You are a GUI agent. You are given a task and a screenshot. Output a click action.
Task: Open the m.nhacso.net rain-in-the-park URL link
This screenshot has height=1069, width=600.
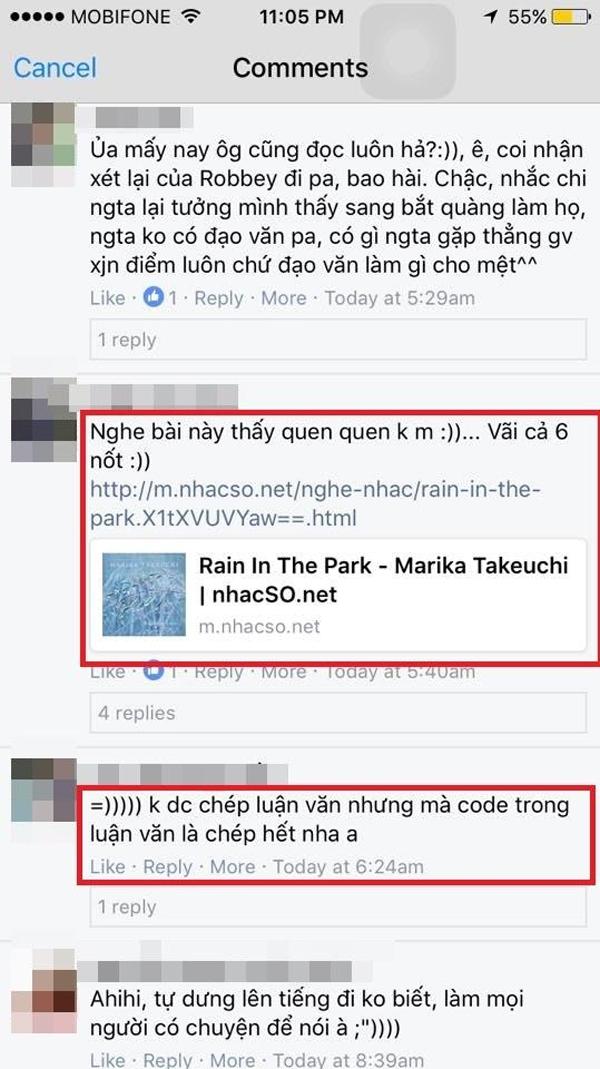pyautogui.click(x=315, y=505)
